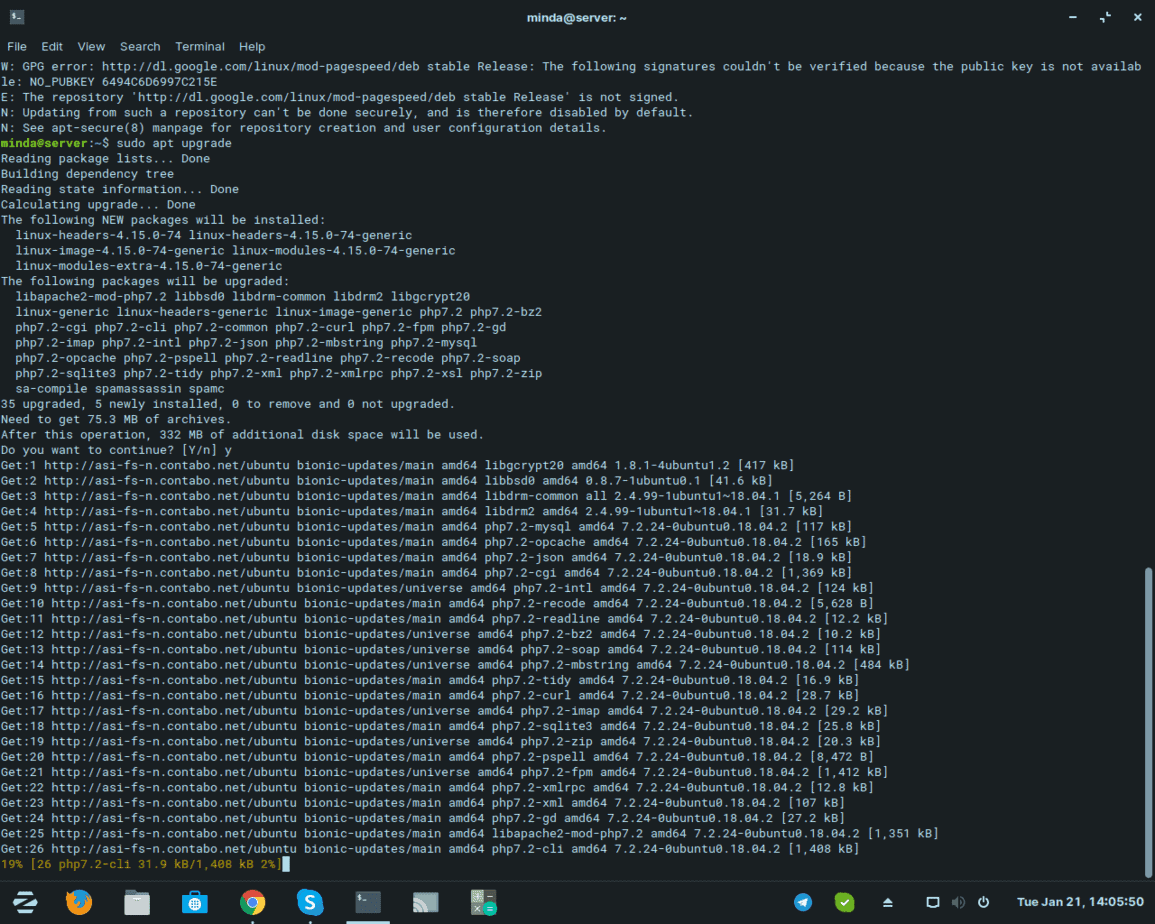This screenshot has height=924, width=1155.
Task: Click the Get:1 libgcrypt20 line
Action: coord(397,465)
